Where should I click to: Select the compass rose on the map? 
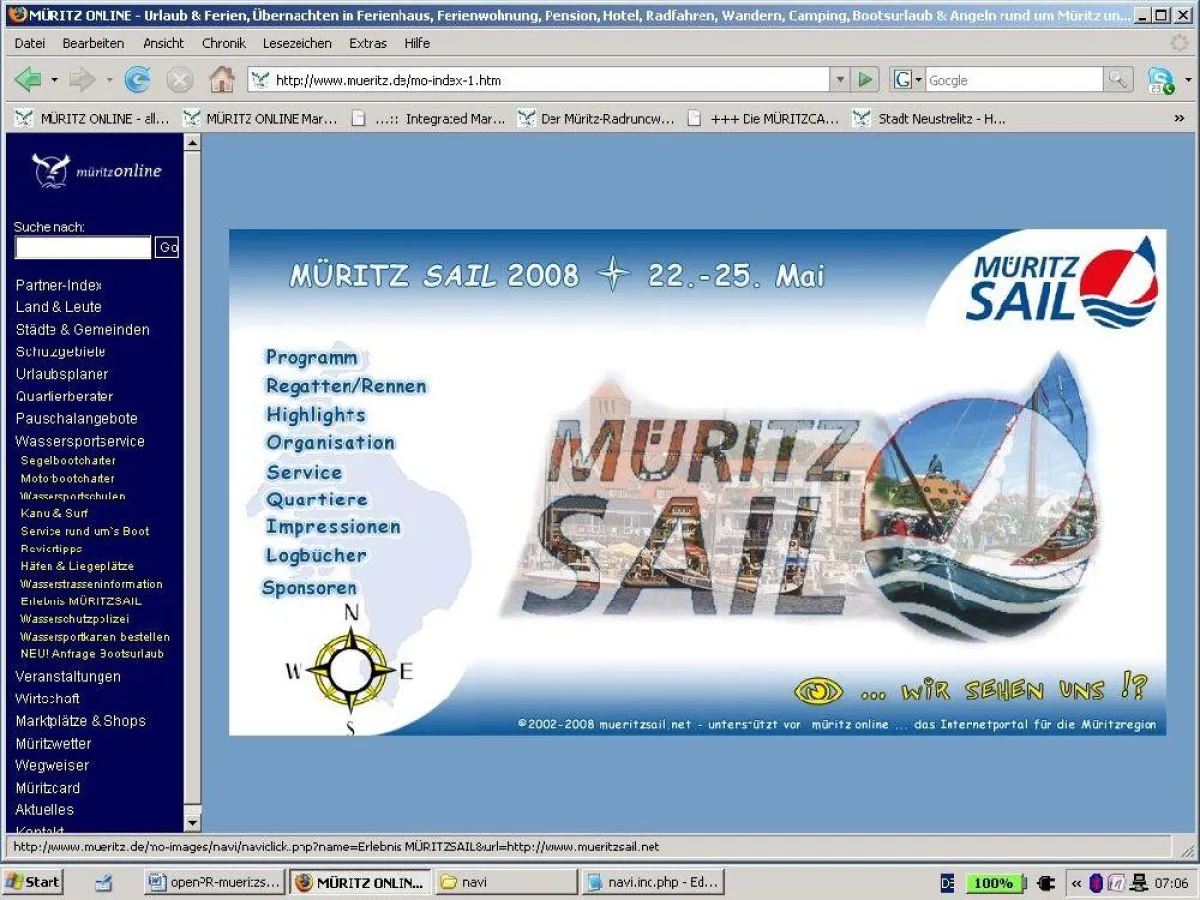[350, 672]
